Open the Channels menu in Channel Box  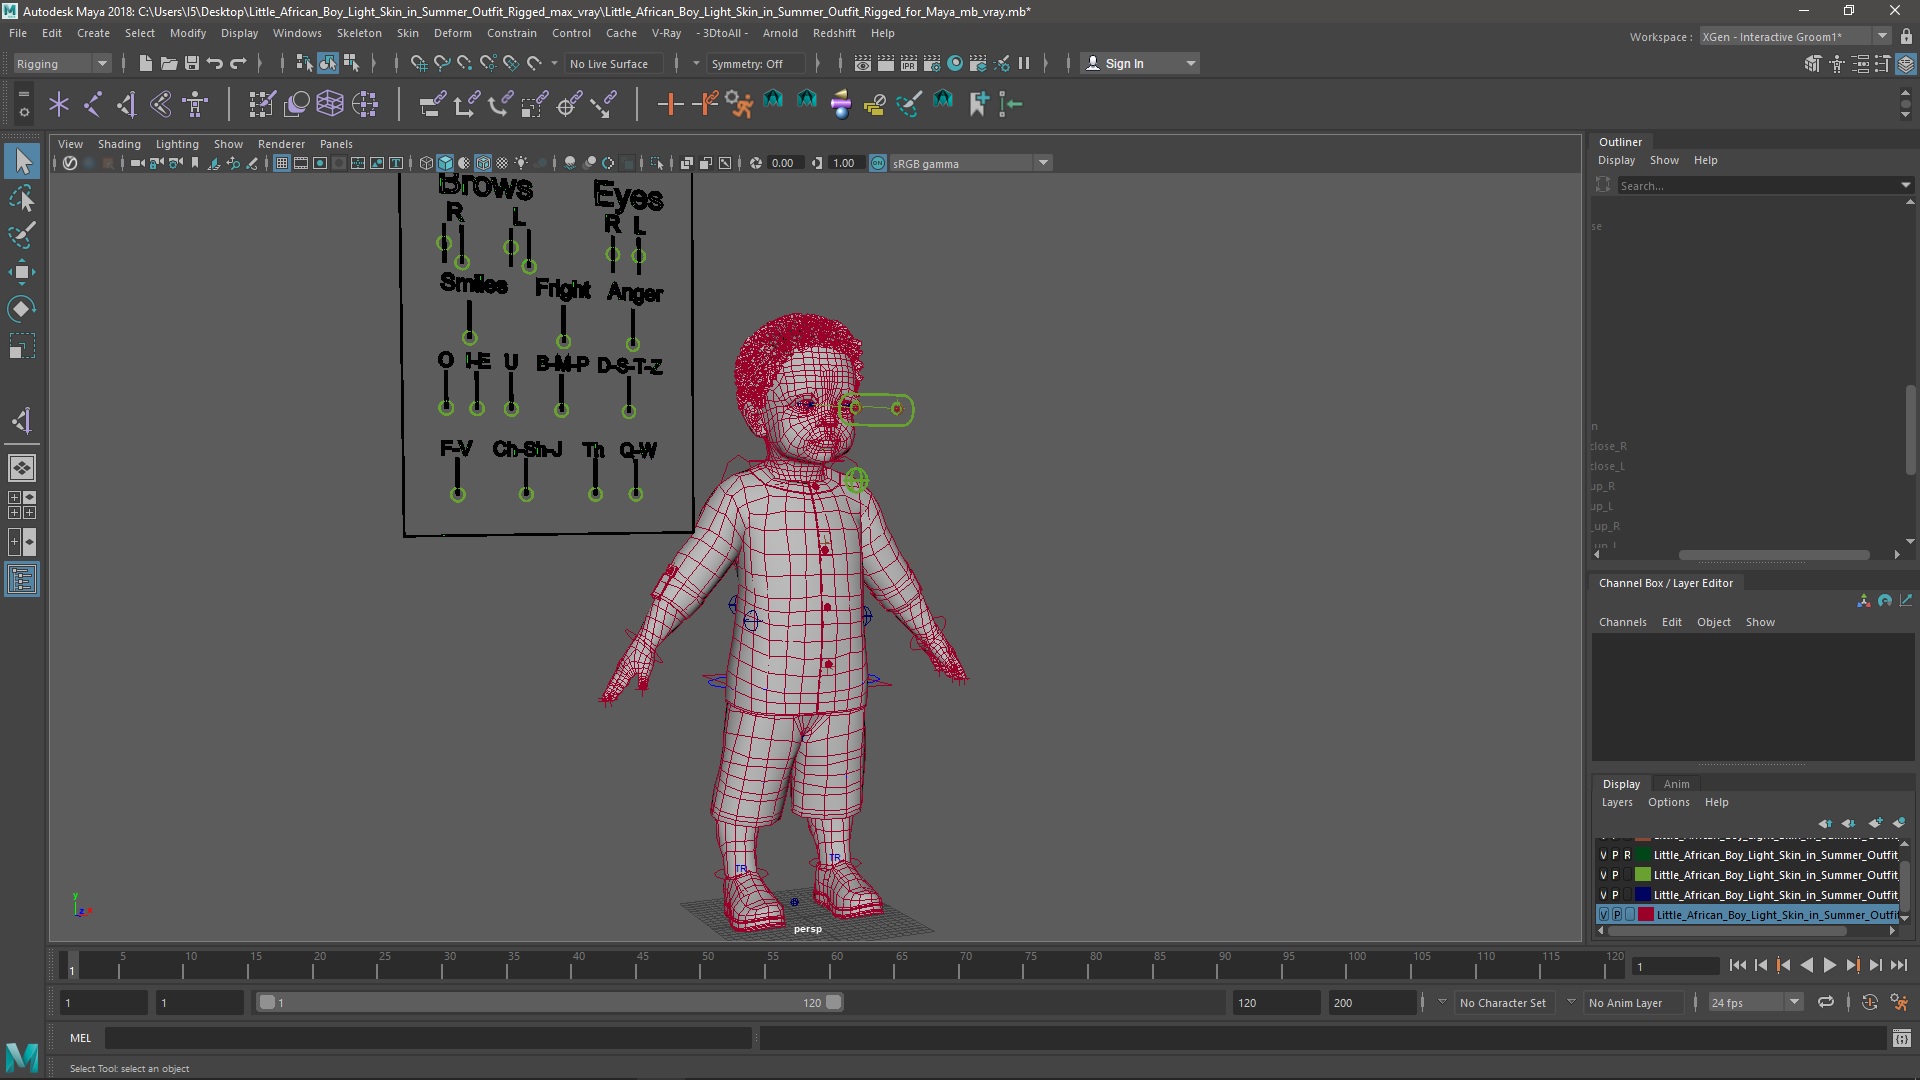pos(1622,622)
